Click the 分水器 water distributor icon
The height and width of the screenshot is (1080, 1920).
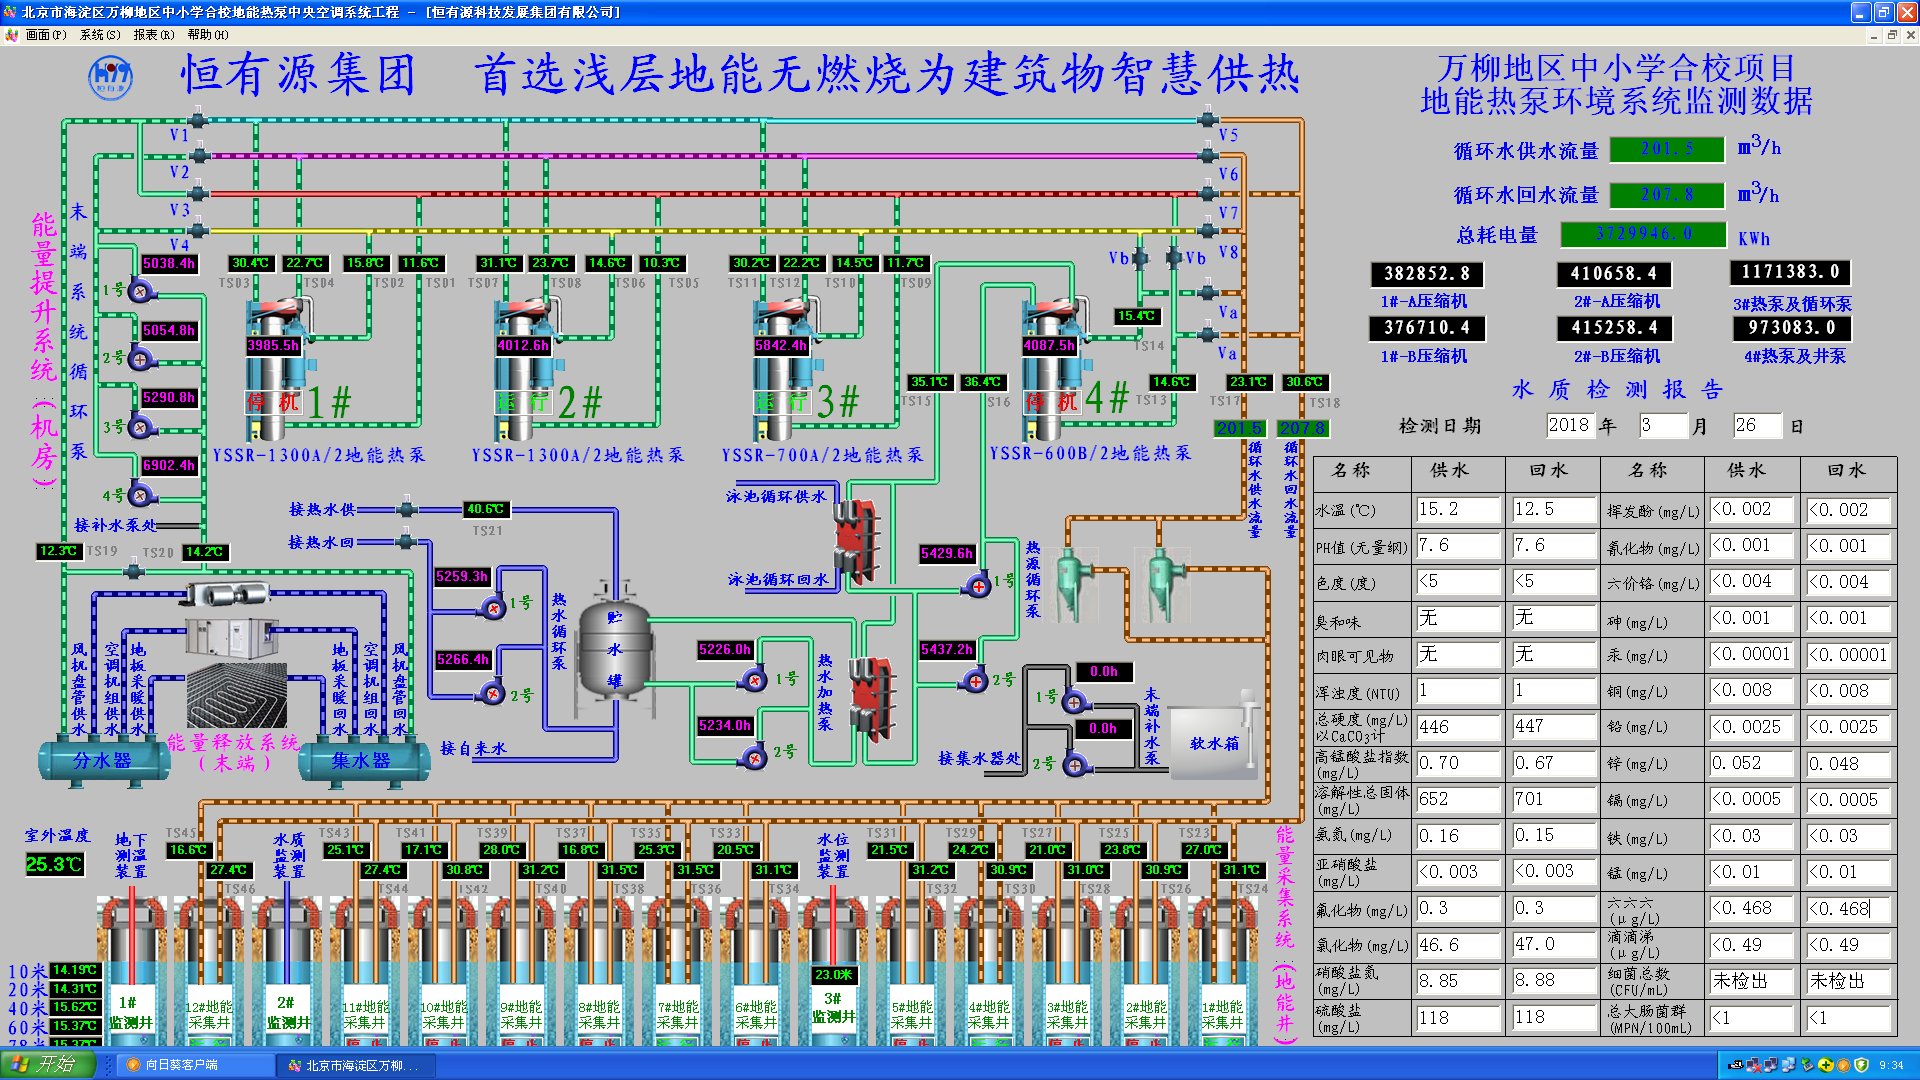point(103,761)
